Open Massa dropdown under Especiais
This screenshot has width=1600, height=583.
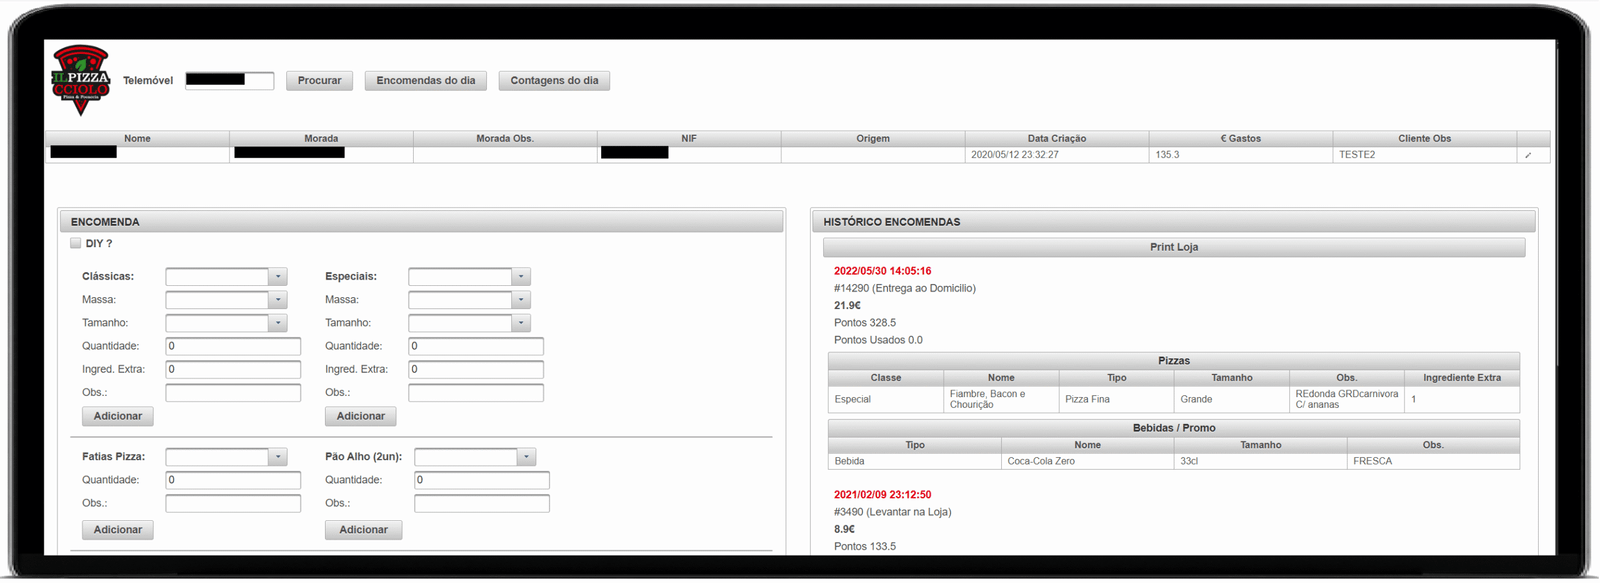(469, 300)
